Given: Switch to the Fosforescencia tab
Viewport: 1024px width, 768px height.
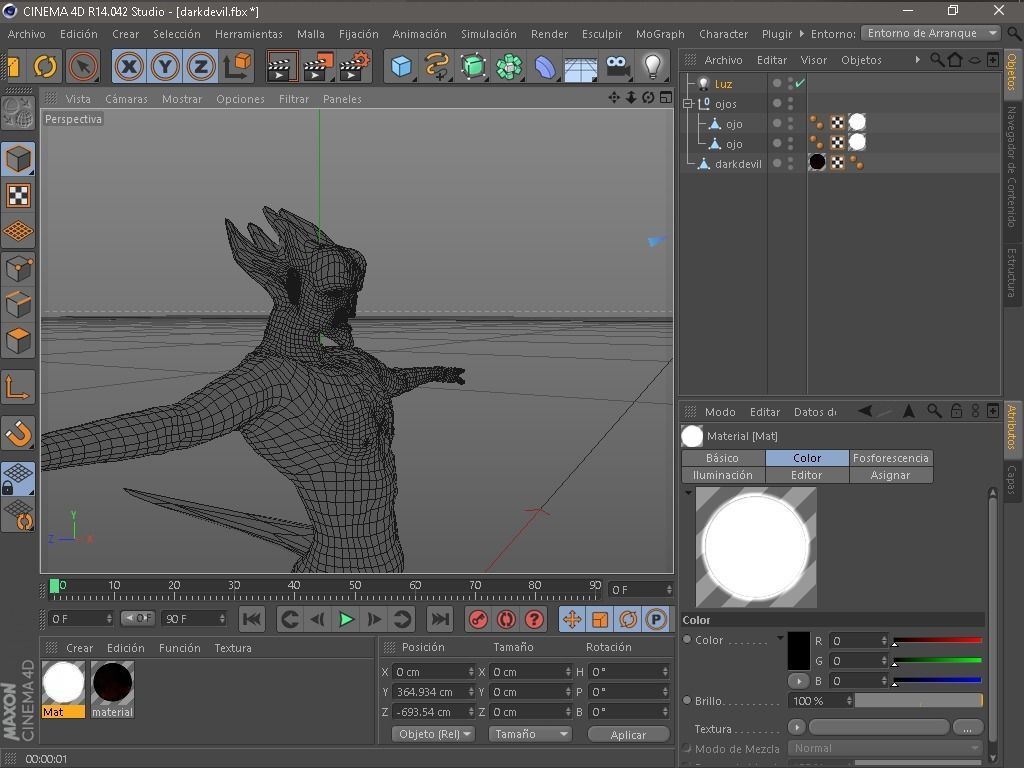Looking at the screenshot, I should 891,458.
